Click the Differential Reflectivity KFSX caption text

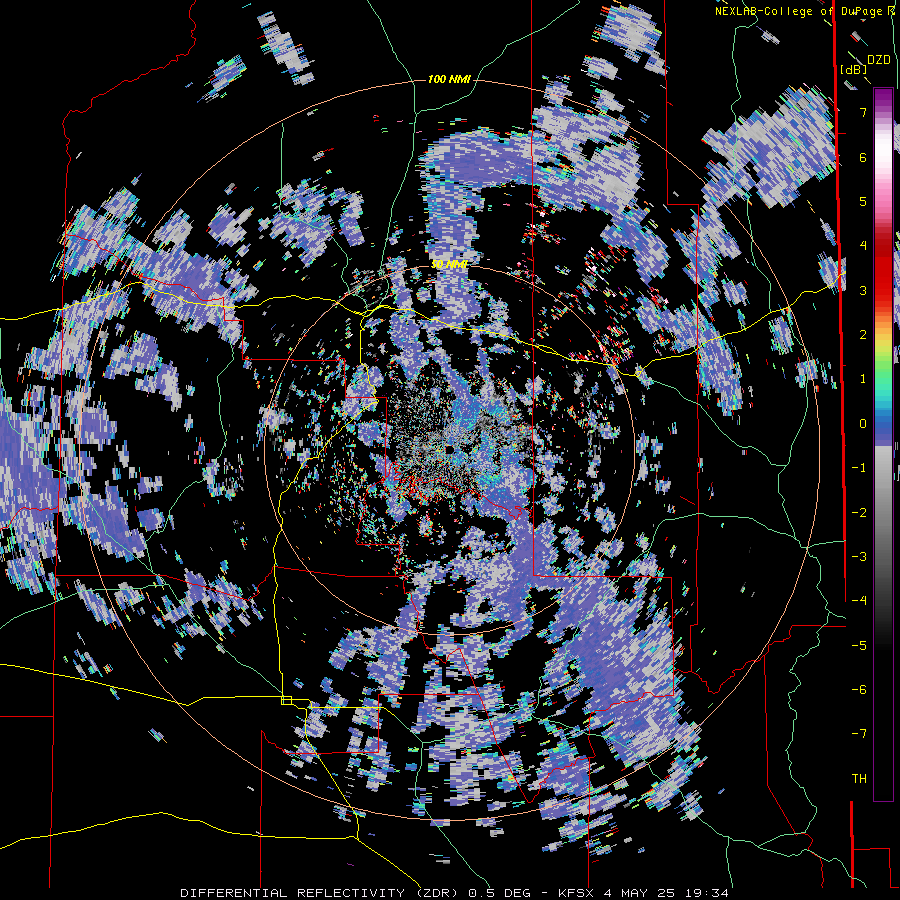click(455, 893)
